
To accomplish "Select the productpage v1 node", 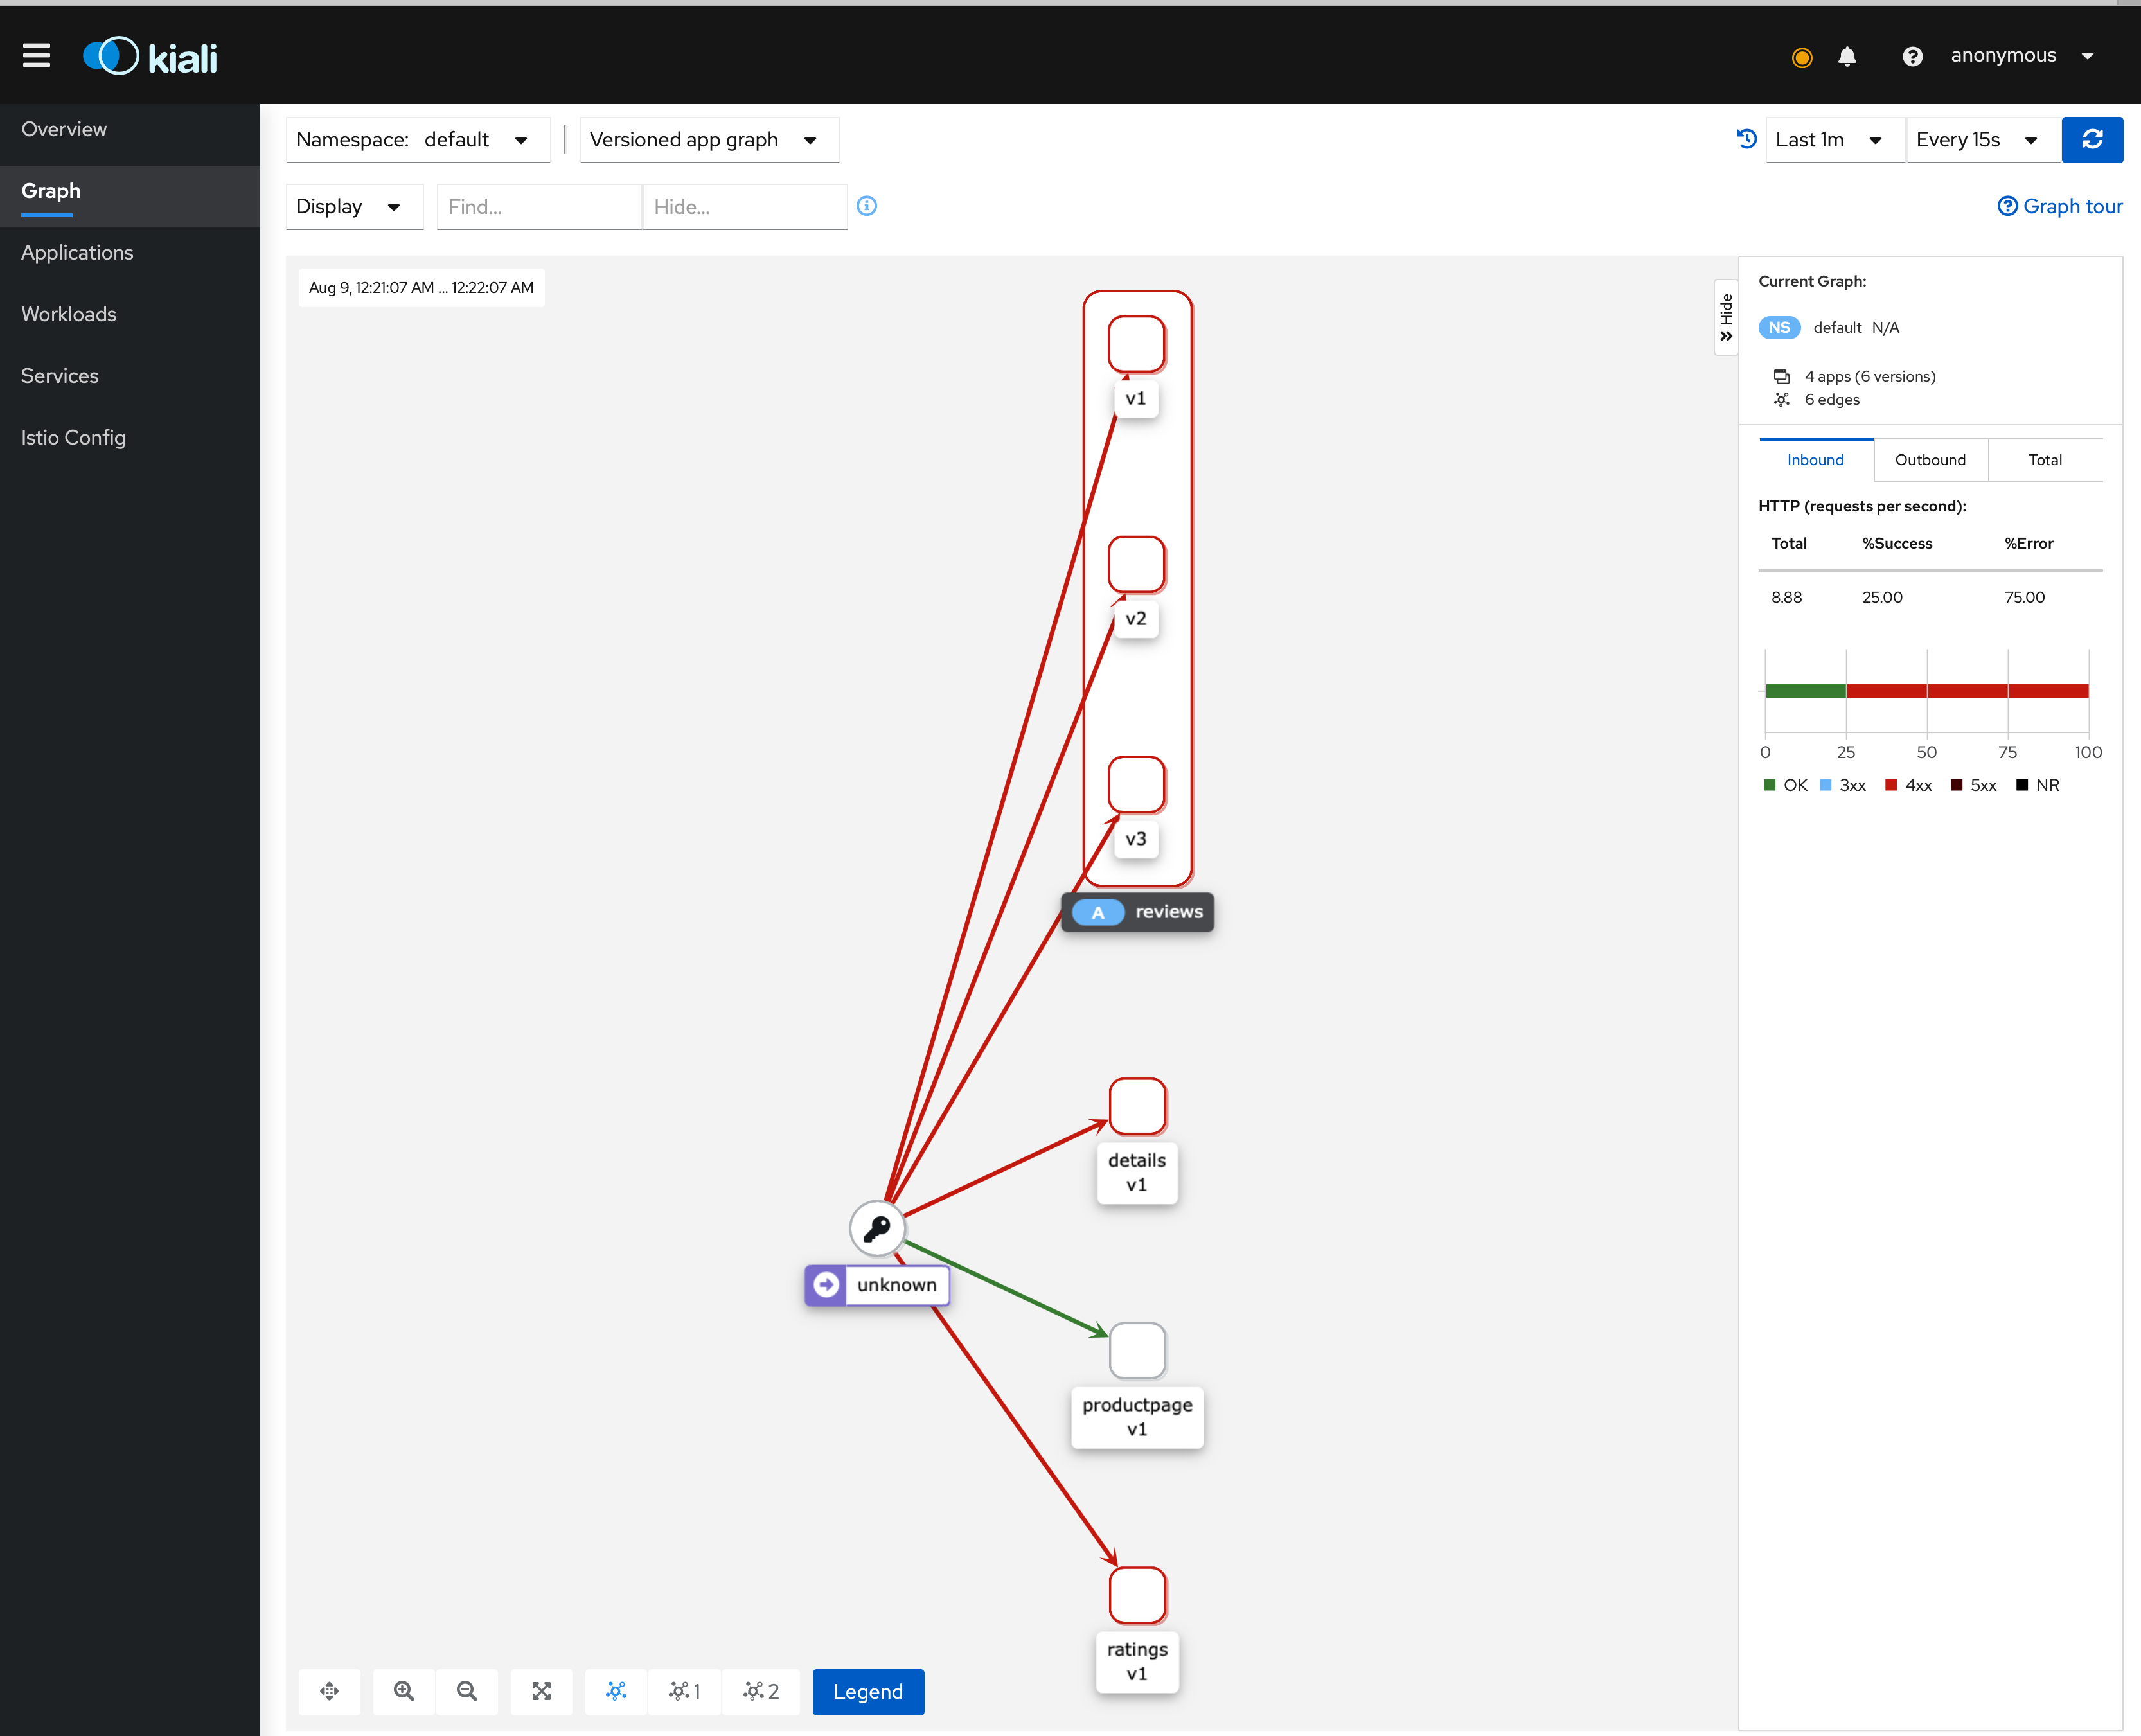I will pyautogui.click(x=1137, y=1351).
